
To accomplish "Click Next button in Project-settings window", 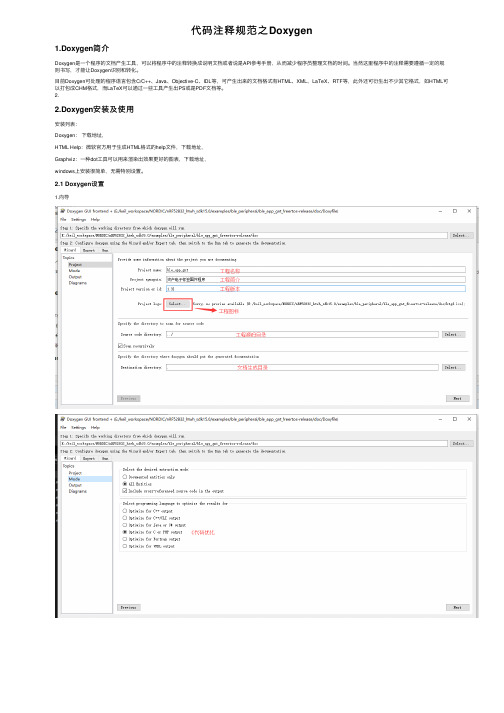I will (457, 398).
